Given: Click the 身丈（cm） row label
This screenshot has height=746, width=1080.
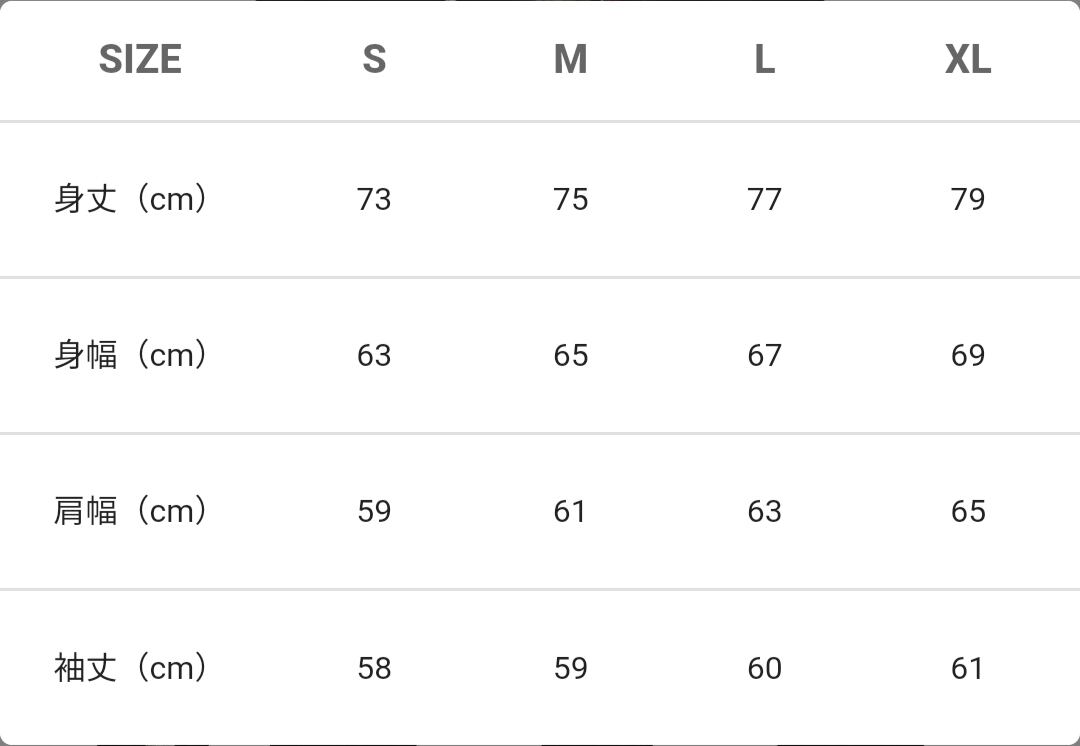Looking at the screenshot, I should point(131,199).
